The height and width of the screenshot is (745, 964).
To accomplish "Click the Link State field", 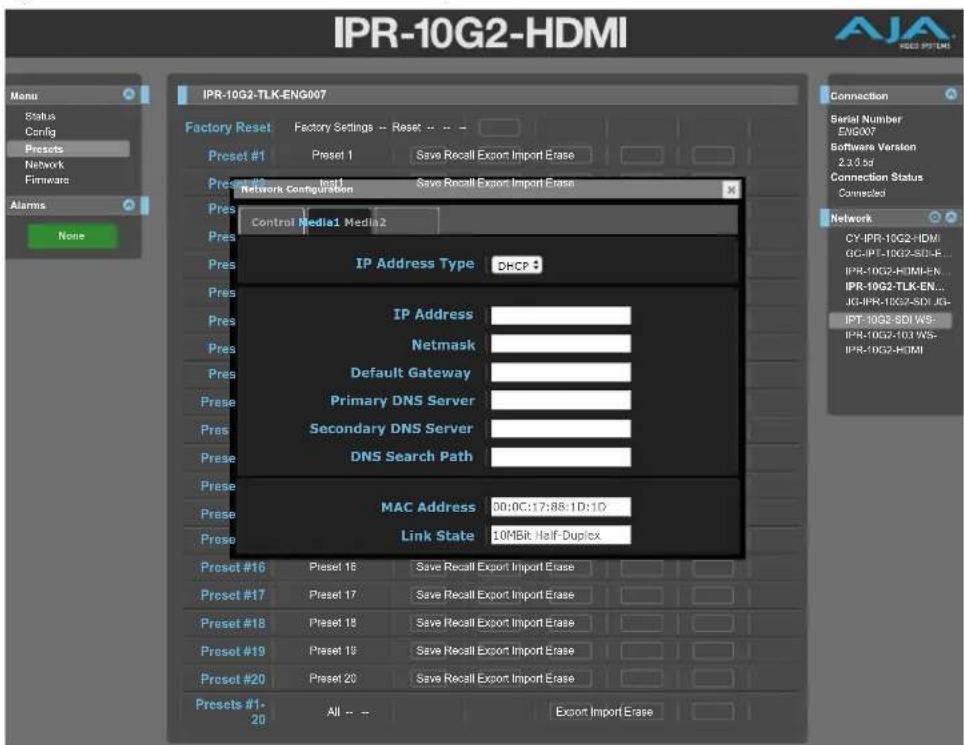I will coord(561,535).
